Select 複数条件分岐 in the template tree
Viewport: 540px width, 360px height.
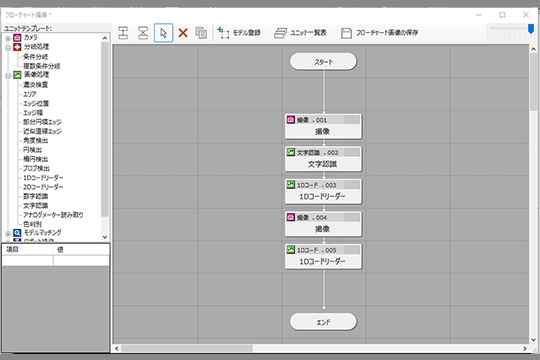pyautogui.click(x=42, y=66)
